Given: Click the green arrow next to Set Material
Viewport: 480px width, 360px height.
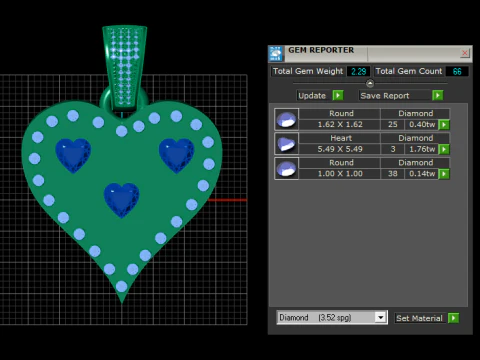Looking at the screenshot, I should click(x=454, y=318).
